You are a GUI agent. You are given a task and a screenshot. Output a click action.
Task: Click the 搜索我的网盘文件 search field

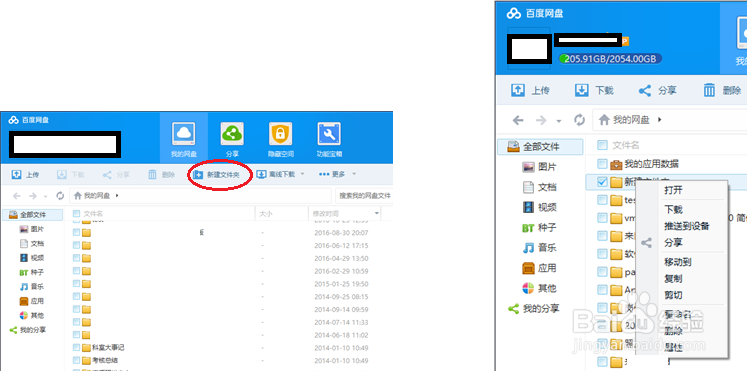tap(364, 195)
